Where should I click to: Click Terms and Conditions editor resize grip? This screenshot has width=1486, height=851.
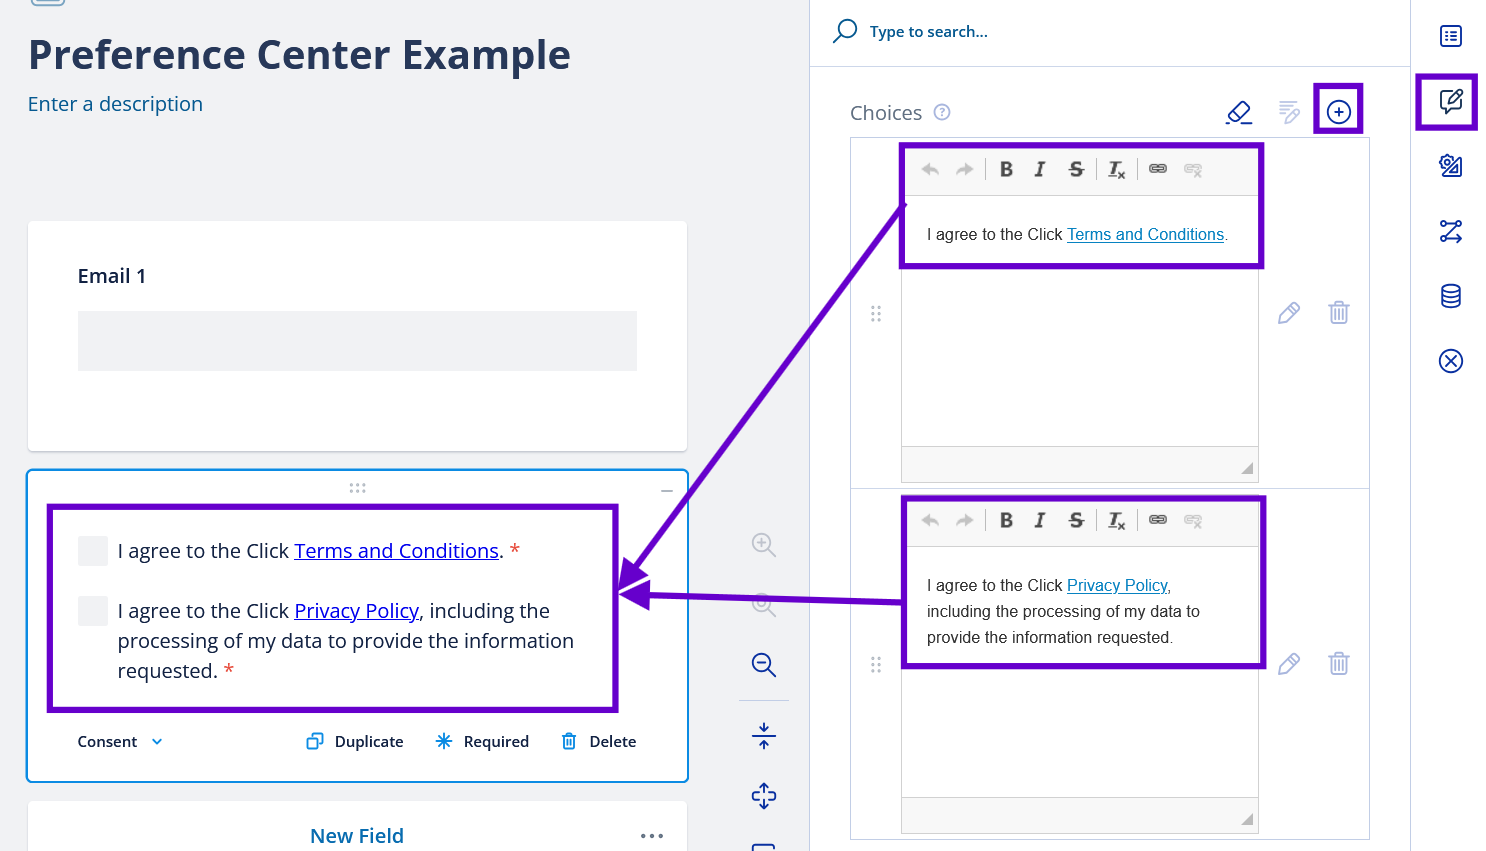pos(1247,468)
